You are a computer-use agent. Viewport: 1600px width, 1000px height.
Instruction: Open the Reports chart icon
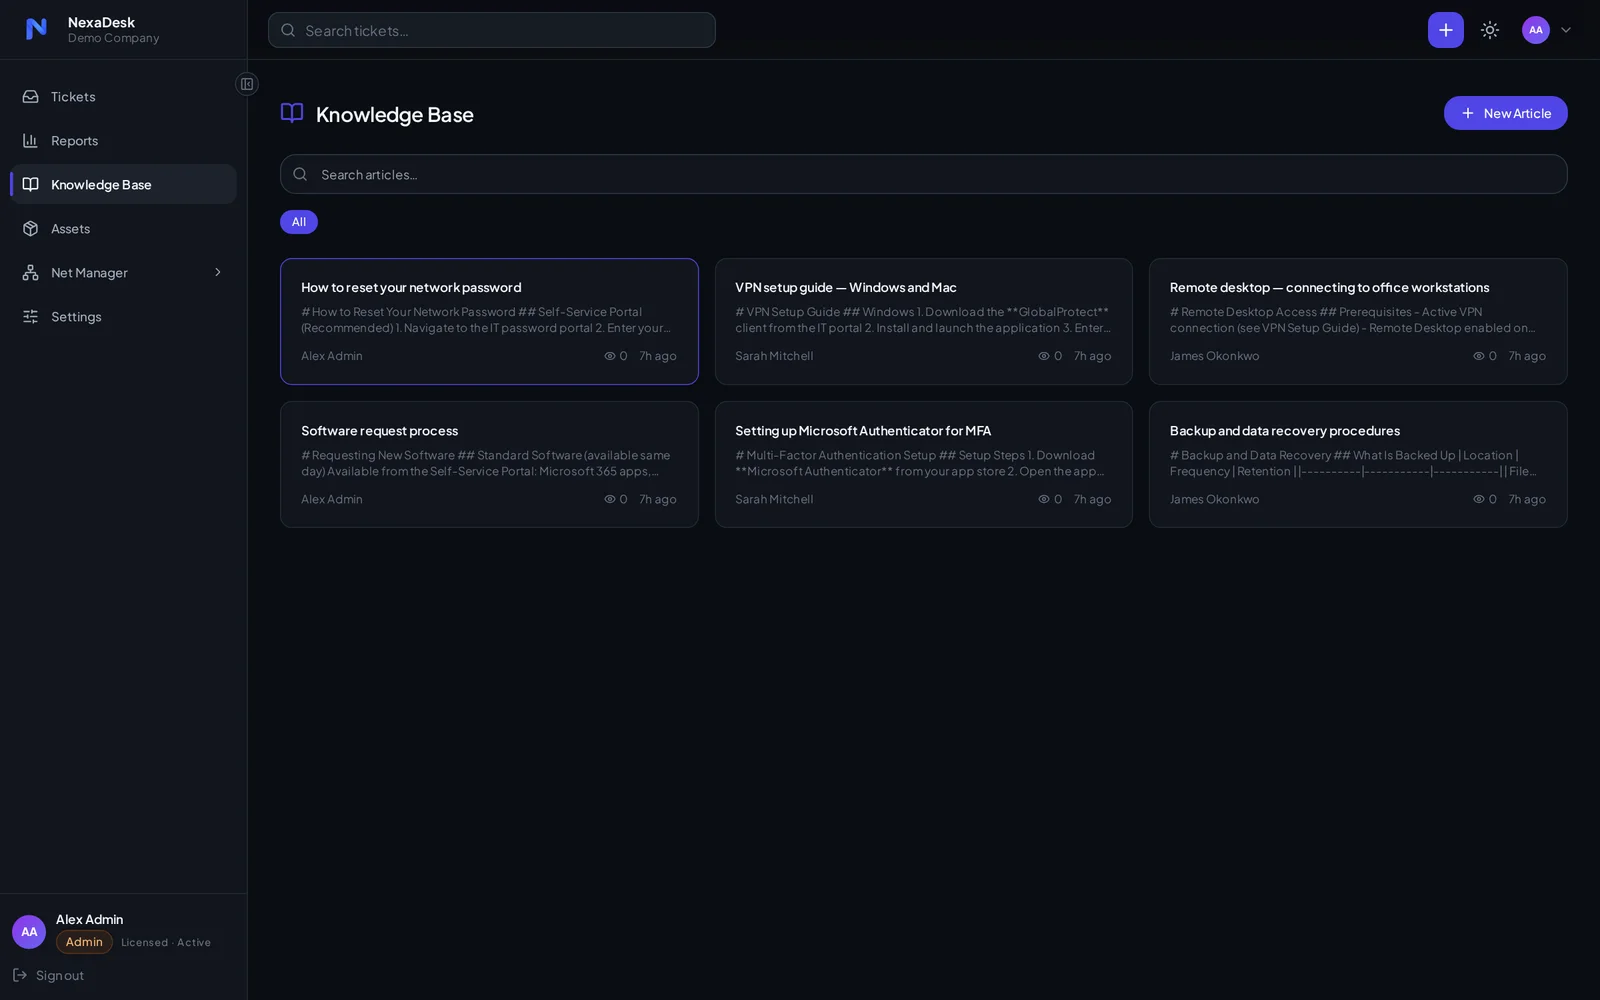point(31,141)
